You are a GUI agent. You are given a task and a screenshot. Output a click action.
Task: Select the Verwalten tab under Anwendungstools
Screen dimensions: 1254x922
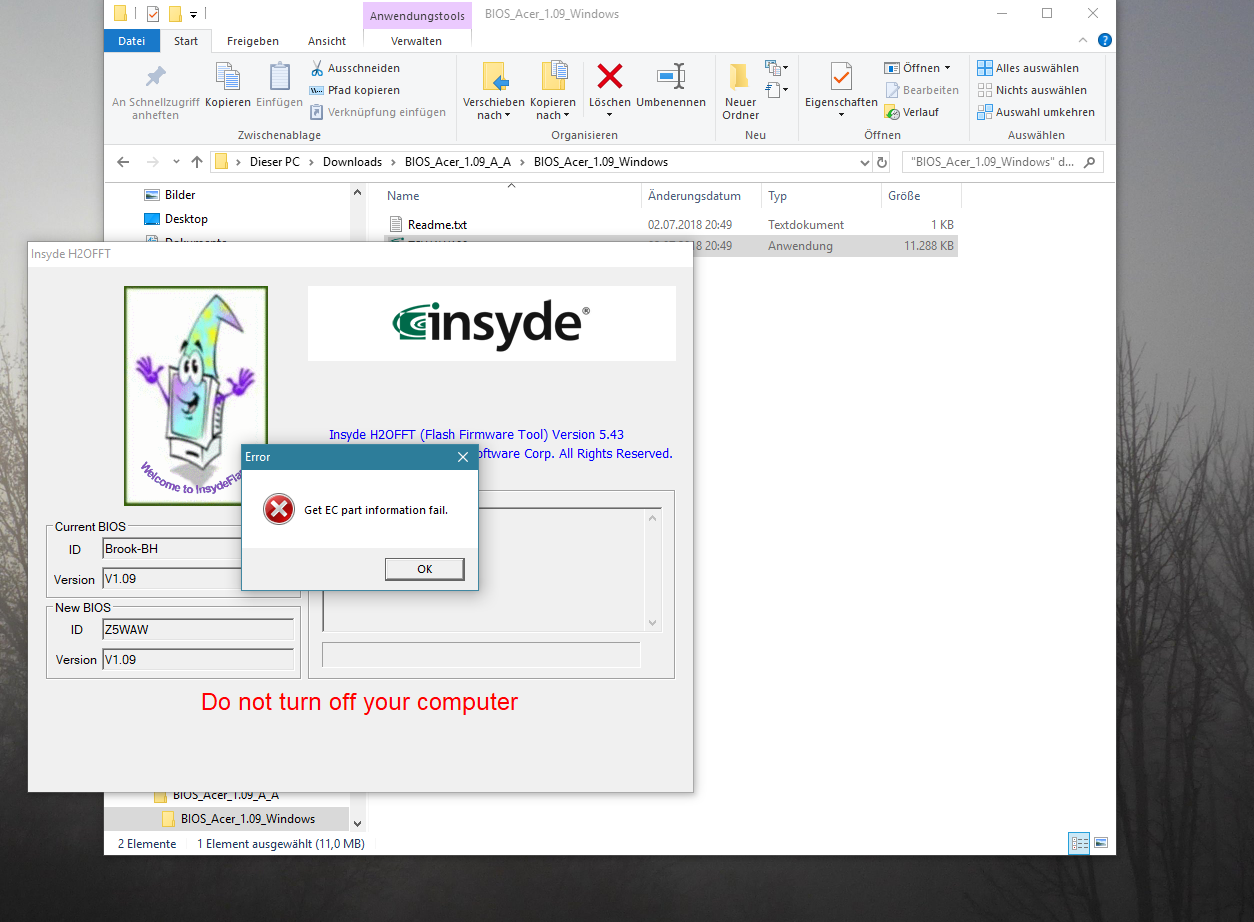click(417, 41)
